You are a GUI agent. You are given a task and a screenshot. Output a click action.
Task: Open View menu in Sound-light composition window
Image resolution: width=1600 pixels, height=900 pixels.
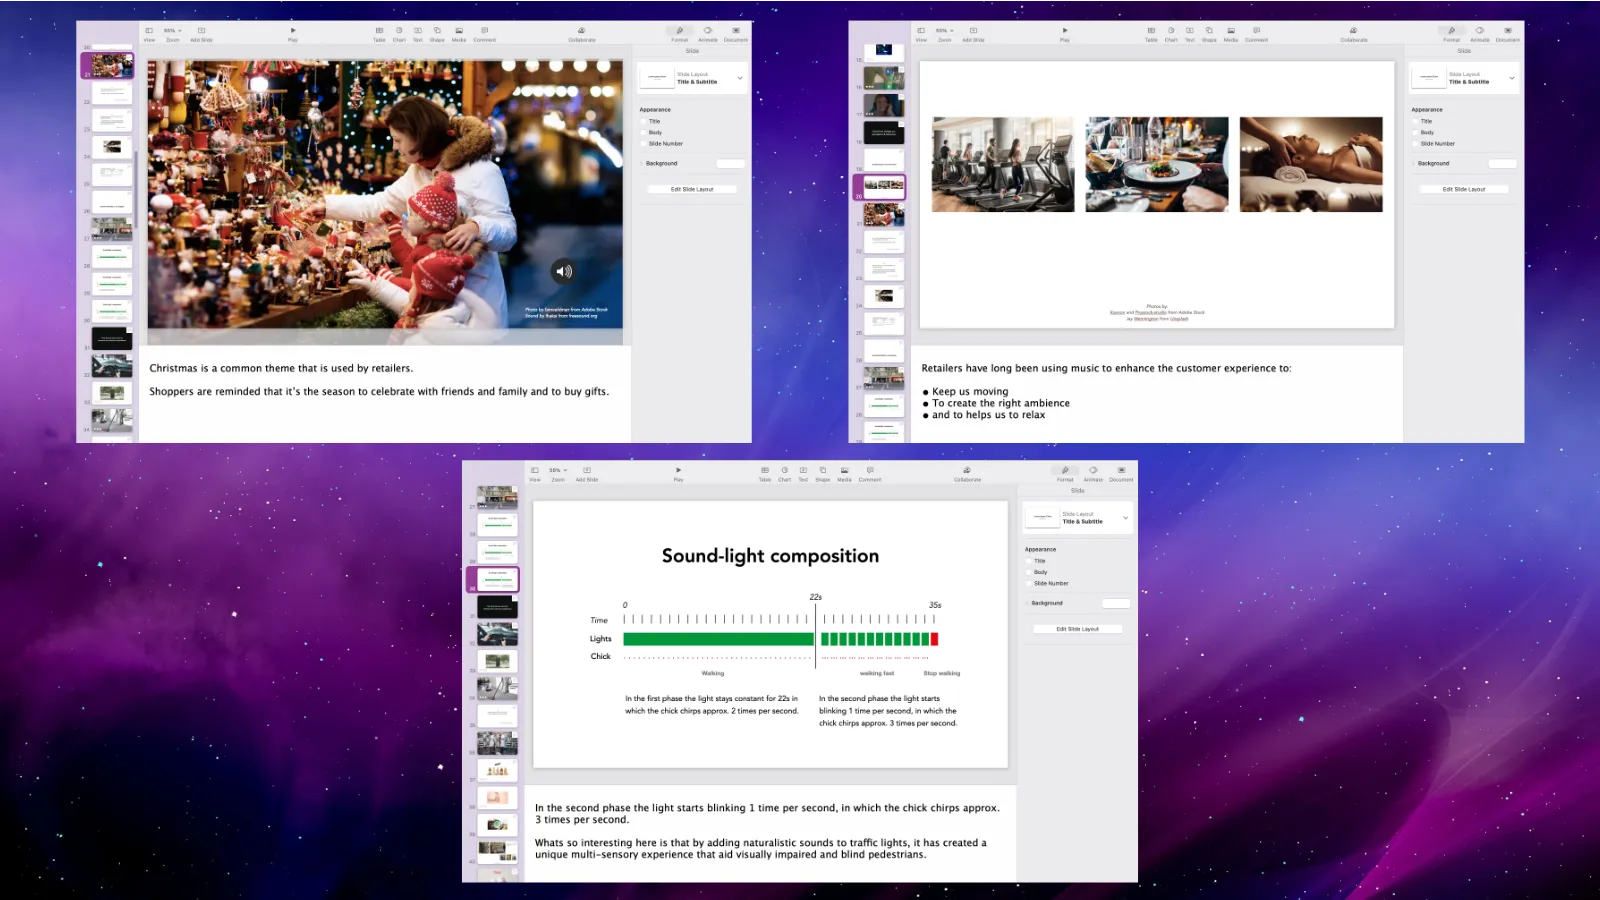(x=535, y=474)
